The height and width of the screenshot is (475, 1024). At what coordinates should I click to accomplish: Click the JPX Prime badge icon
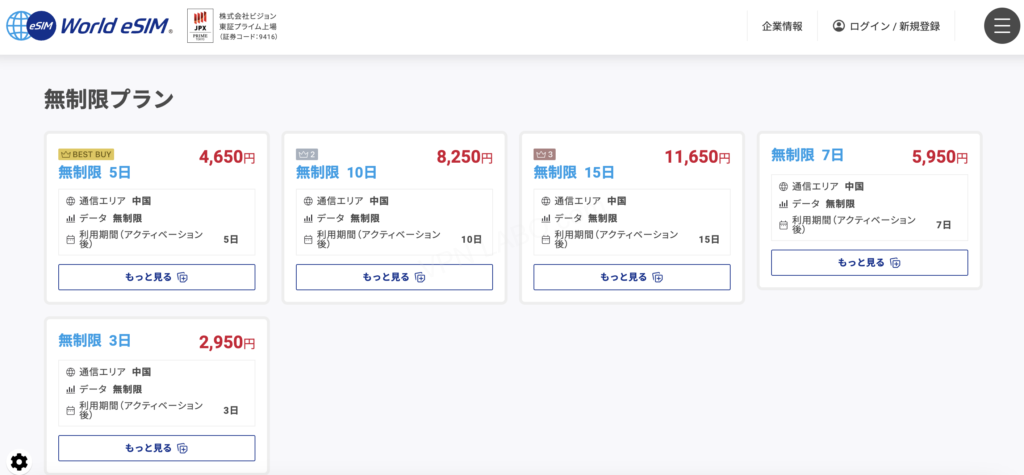[200, 26]
